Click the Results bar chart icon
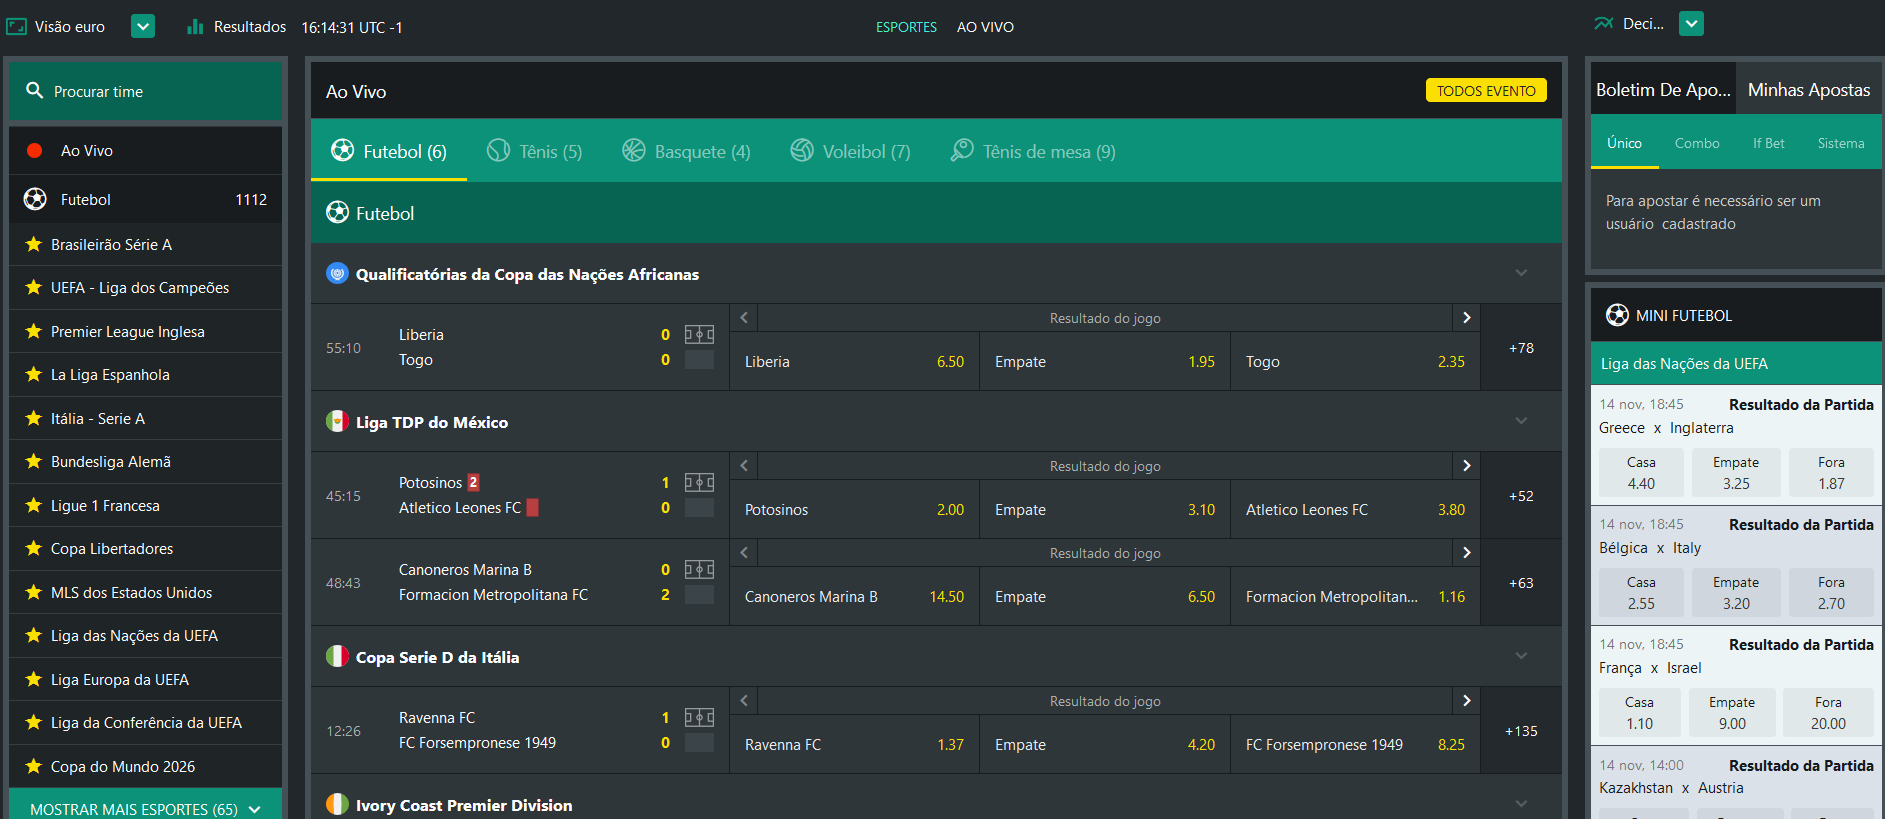Screen dimensions: 1885x819 click(195, 27)
